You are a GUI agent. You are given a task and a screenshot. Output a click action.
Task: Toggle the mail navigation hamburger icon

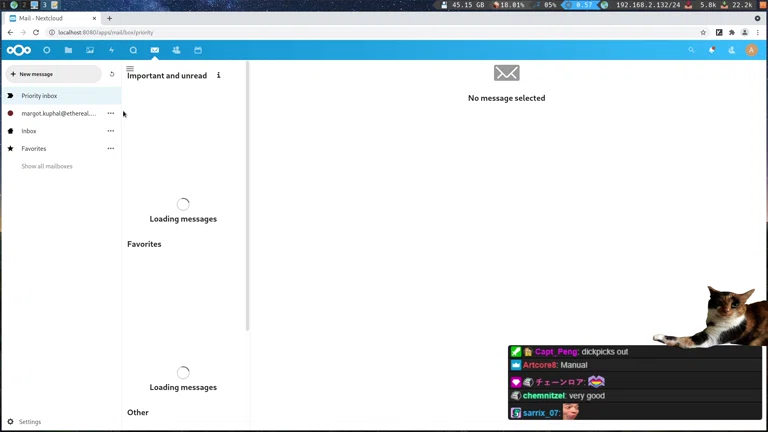coord(130,68)
